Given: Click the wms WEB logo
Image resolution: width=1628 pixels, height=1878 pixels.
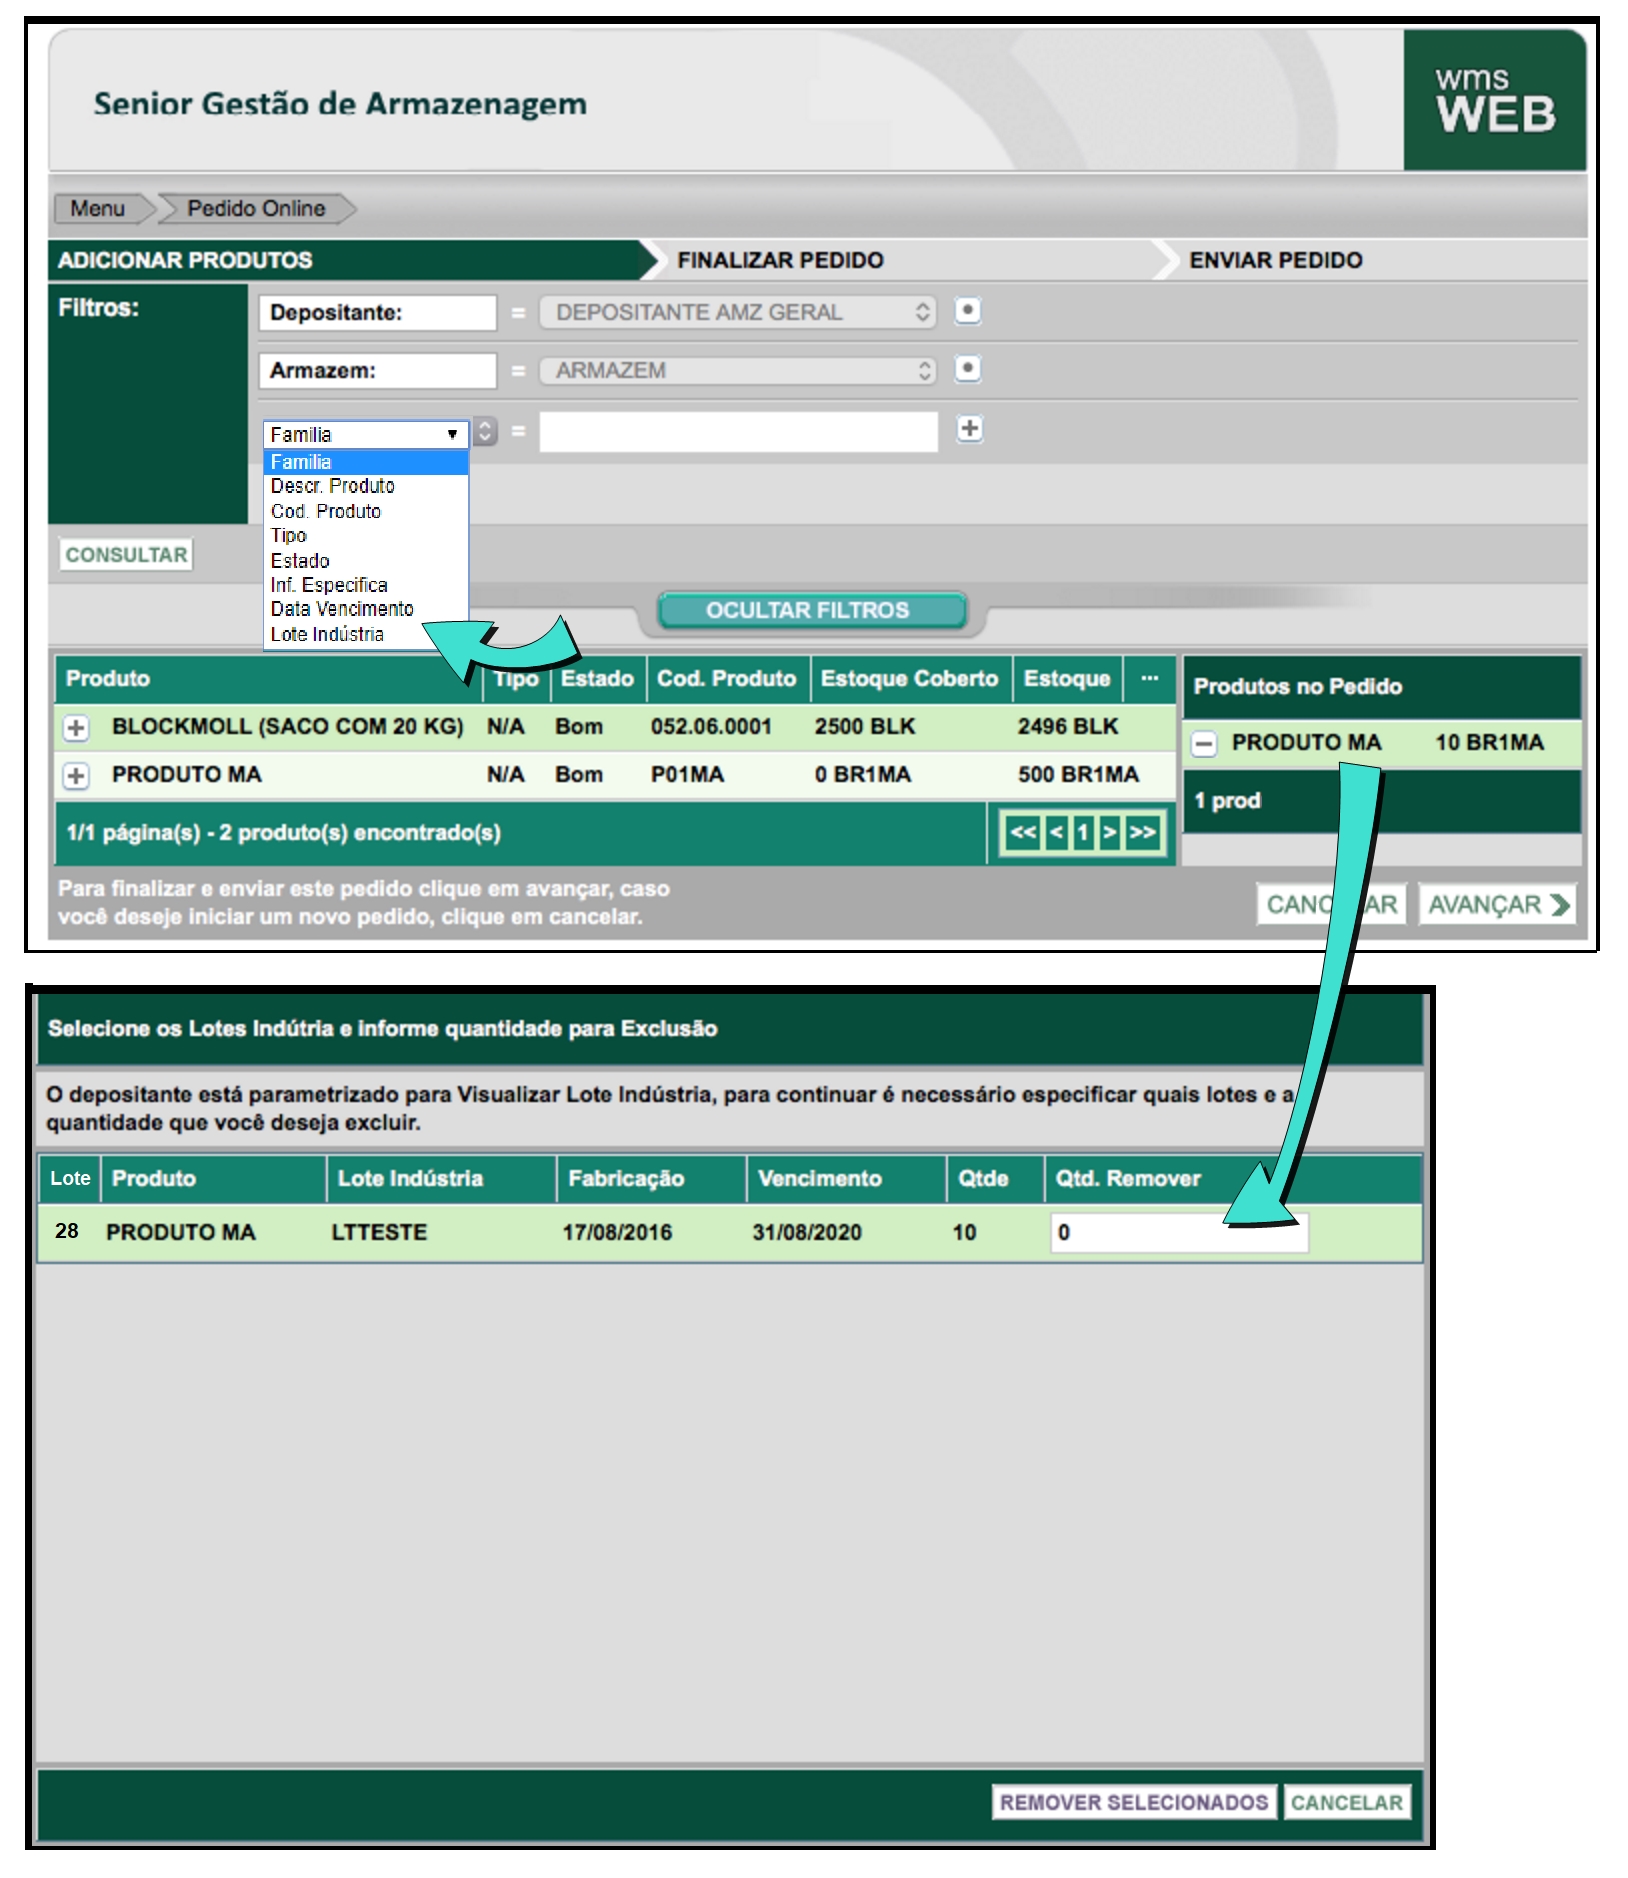Looking at the screenshot, I should coord(1494,100).
